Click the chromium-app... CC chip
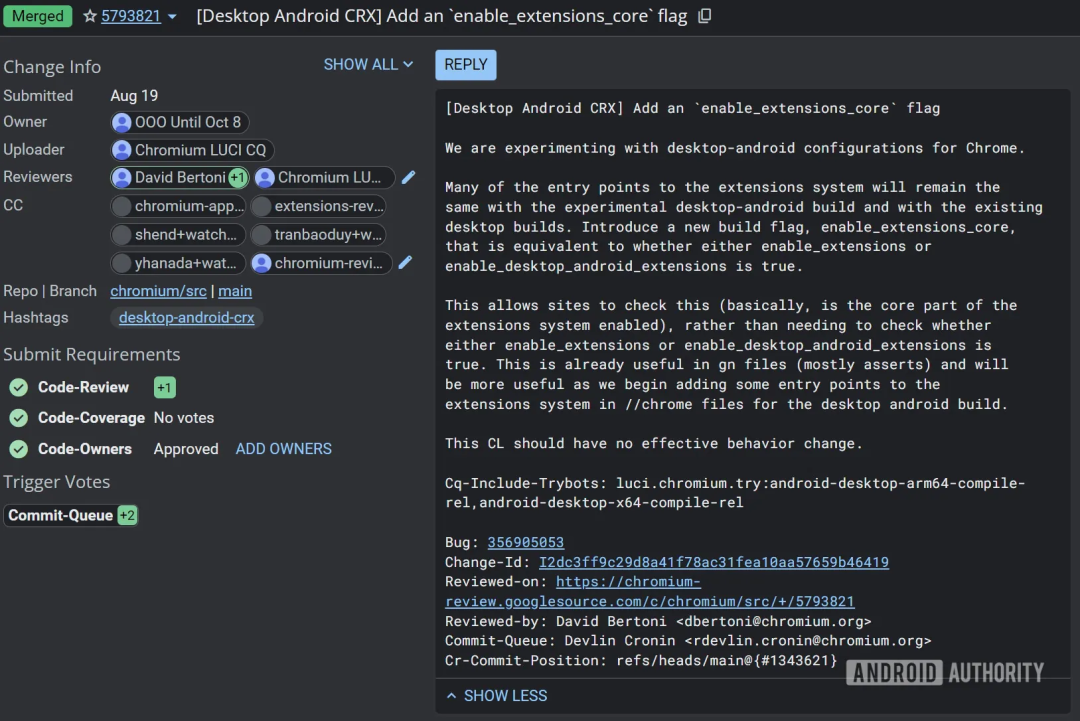Image resolution: width=1080 pixels, height=721 pixels. pos(178,206)
